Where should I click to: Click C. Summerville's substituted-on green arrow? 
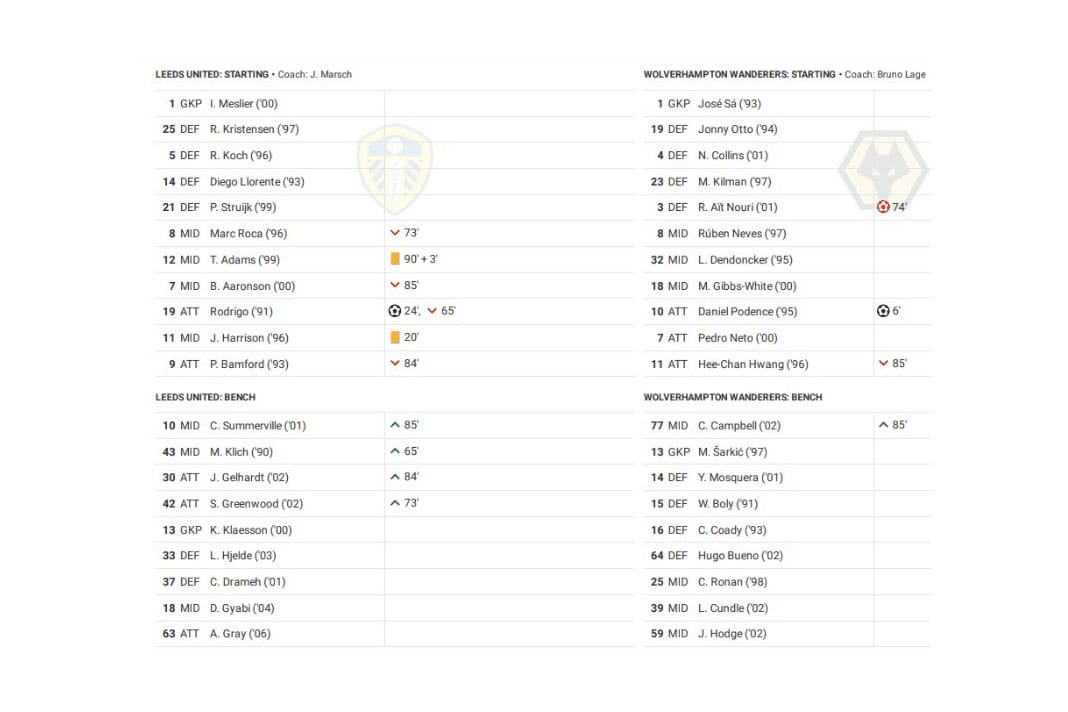395,425
